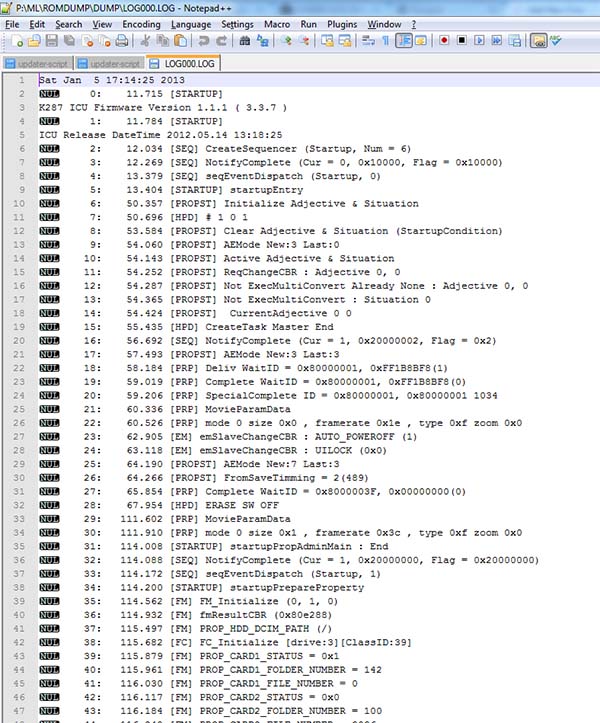This screenshot has height=723, width=600.
Task: Toggle the Indent guide toolbar button
Action: point(405,41)
